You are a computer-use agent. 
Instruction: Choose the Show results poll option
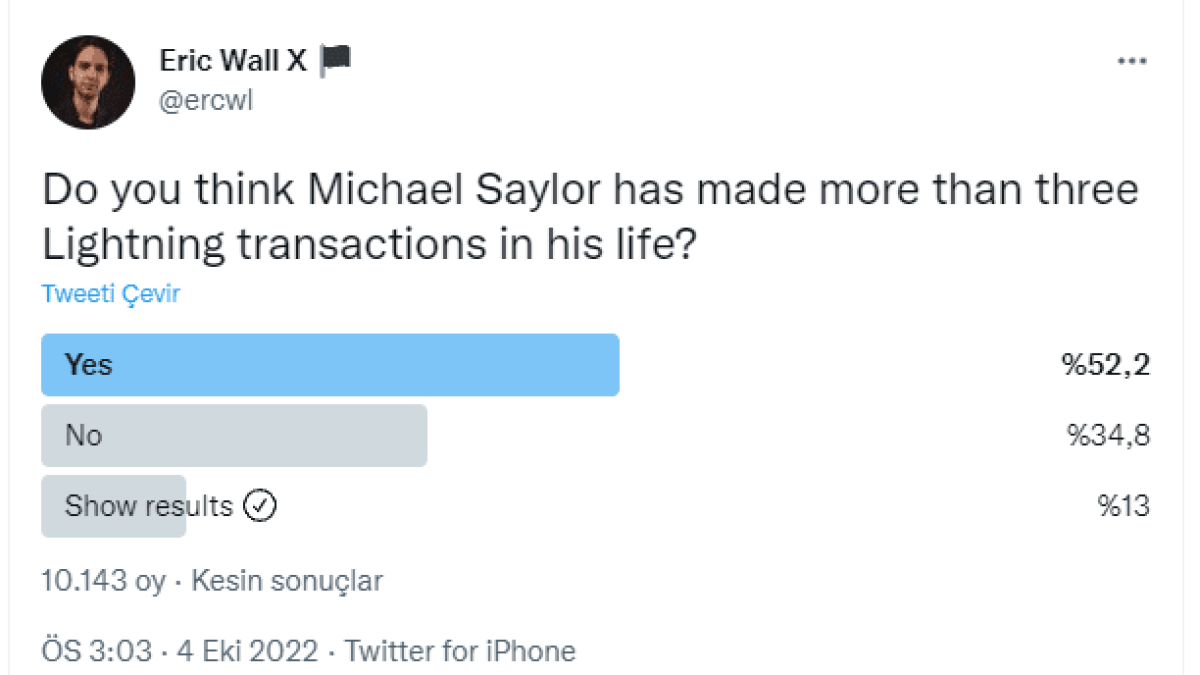coord(148,506)
